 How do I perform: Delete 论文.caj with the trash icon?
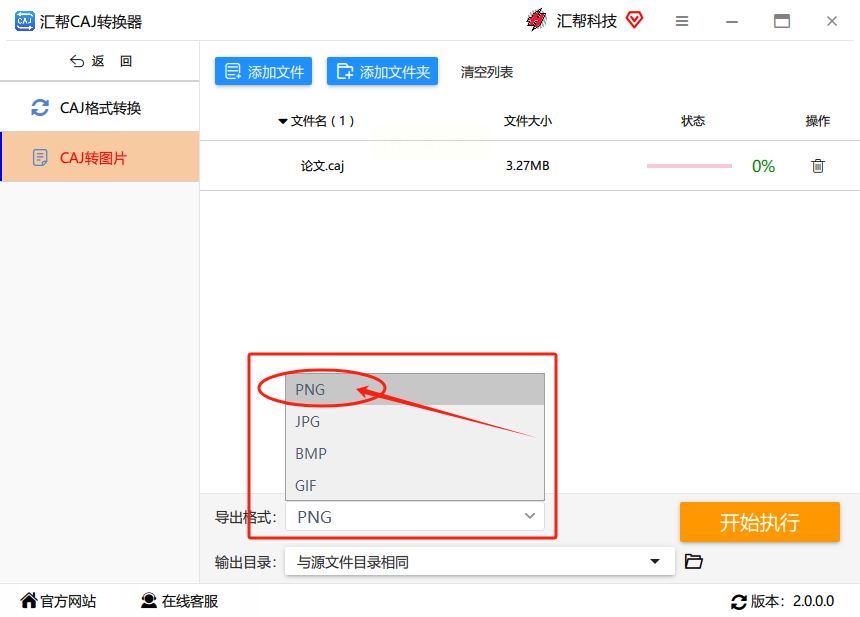click(818, 166)
